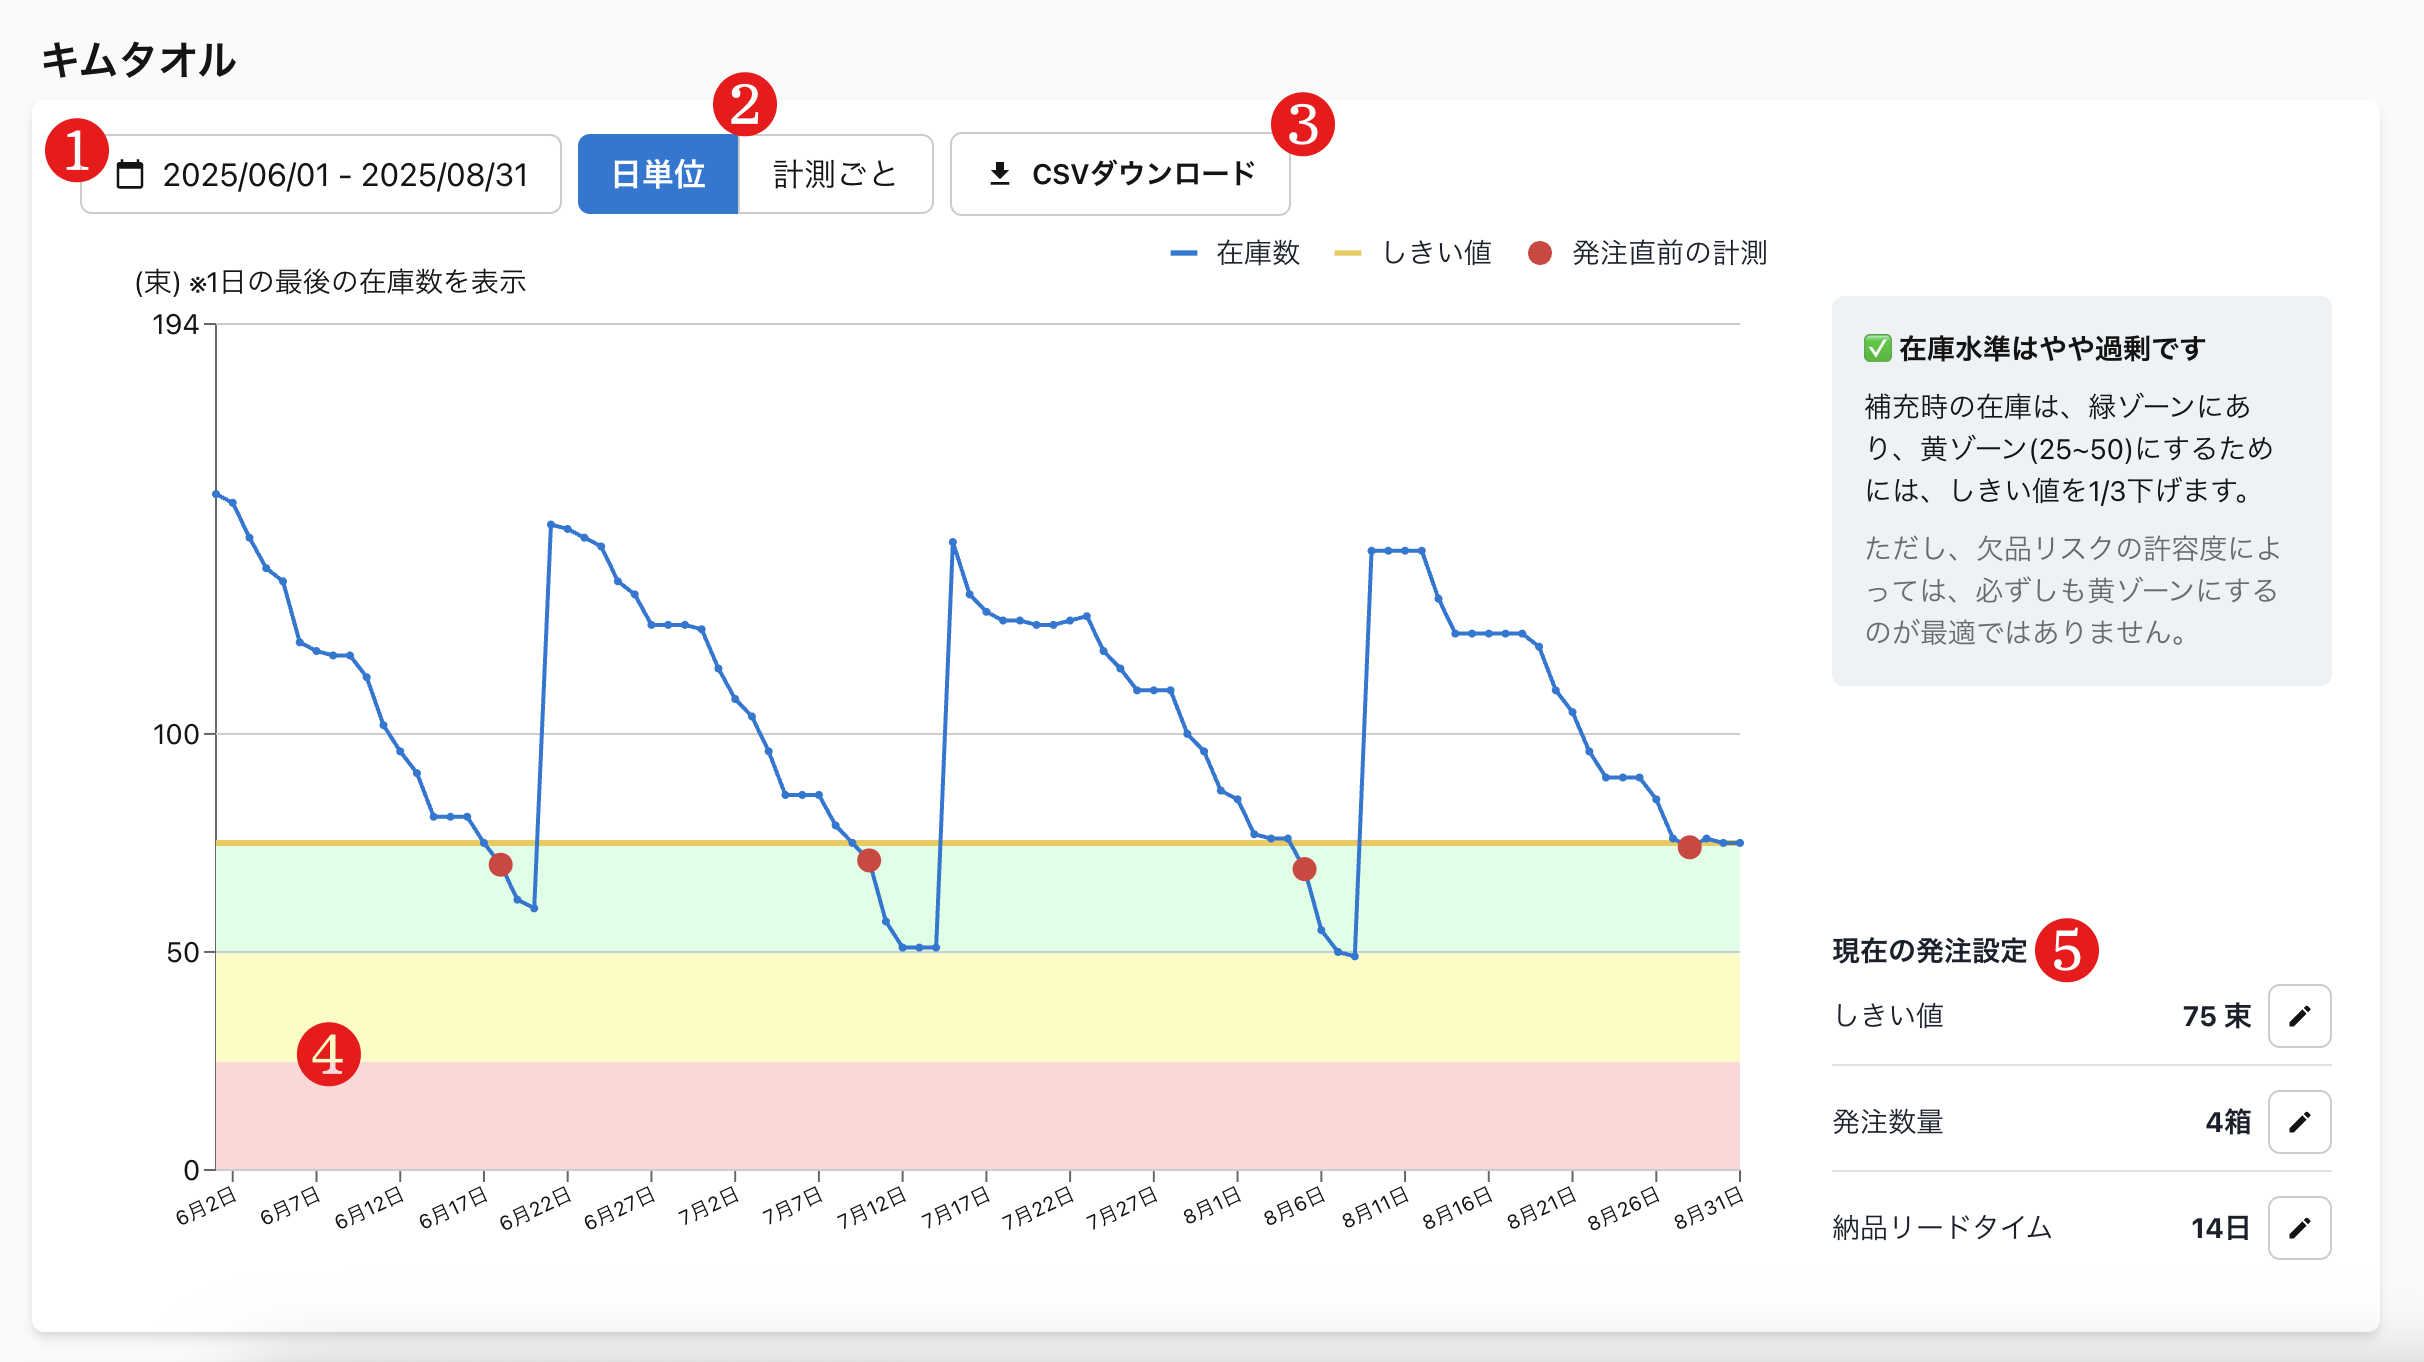The width and height of the screenshot is (2424, 1362).
Task: Click the download arrow icon on the CSV button
Action: point(999,174)
